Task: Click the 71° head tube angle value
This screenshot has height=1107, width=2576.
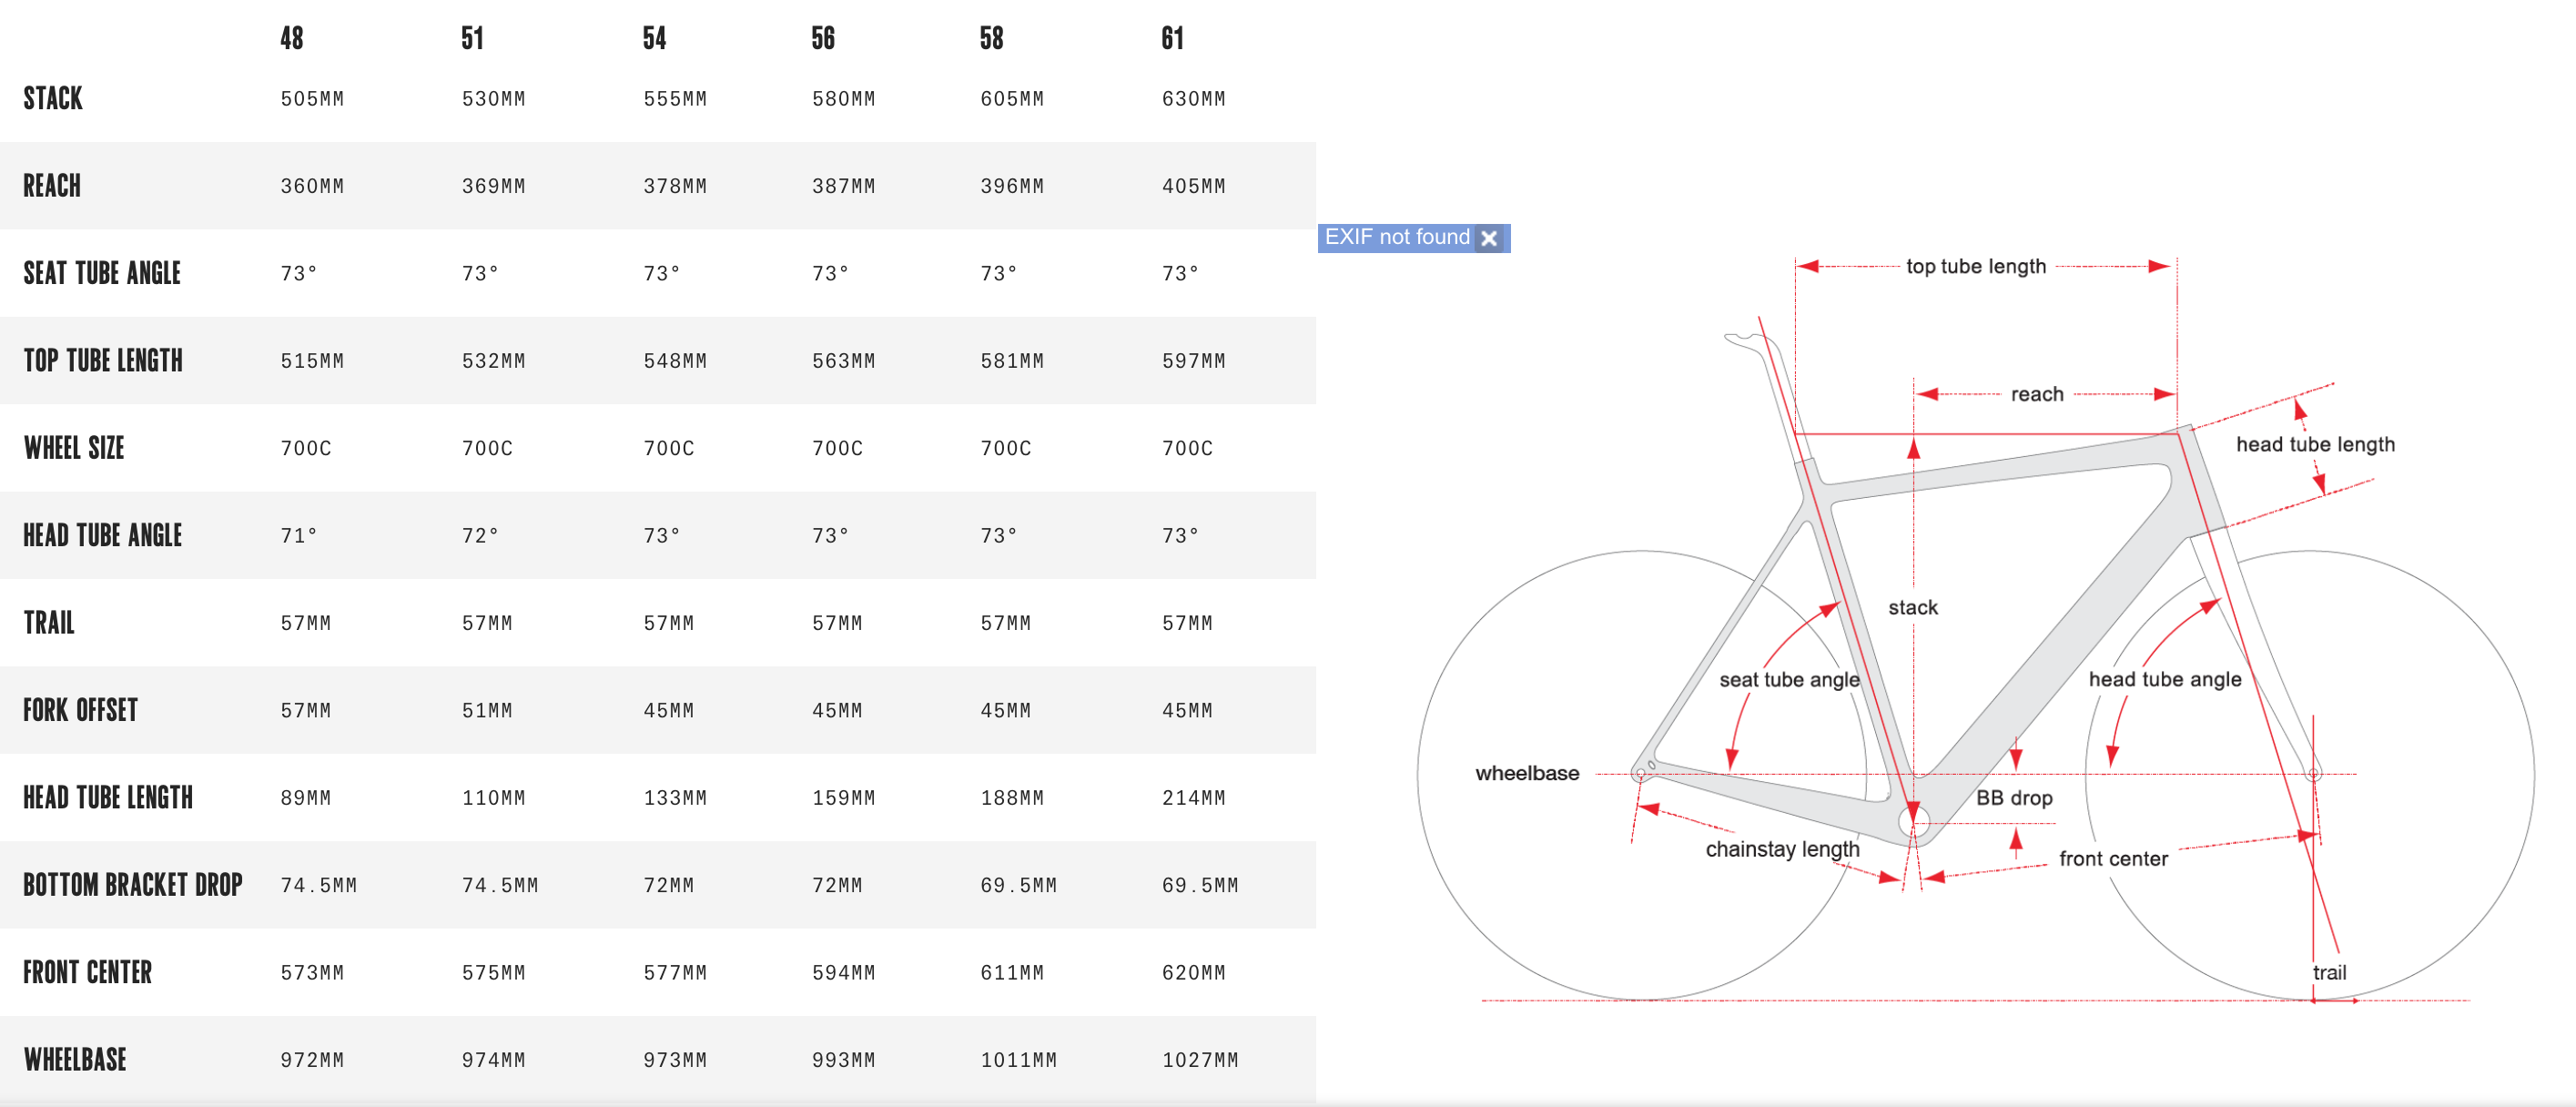Action: [298, 536]
